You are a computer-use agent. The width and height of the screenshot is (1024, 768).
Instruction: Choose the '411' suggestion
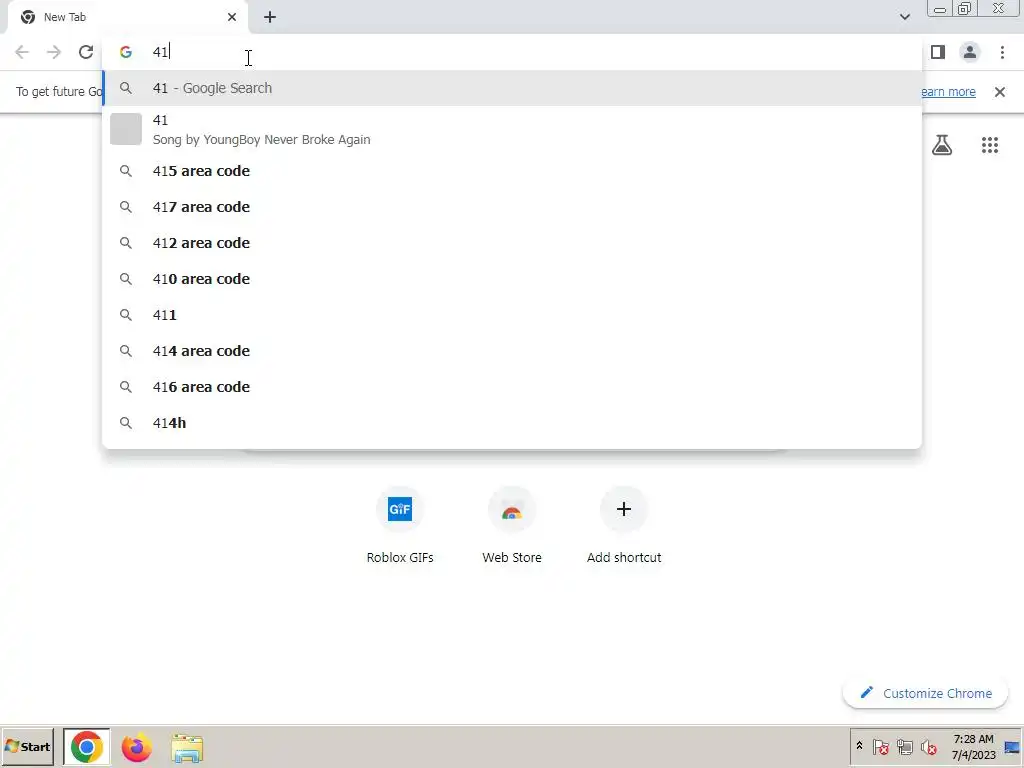[x=512, y=315]
